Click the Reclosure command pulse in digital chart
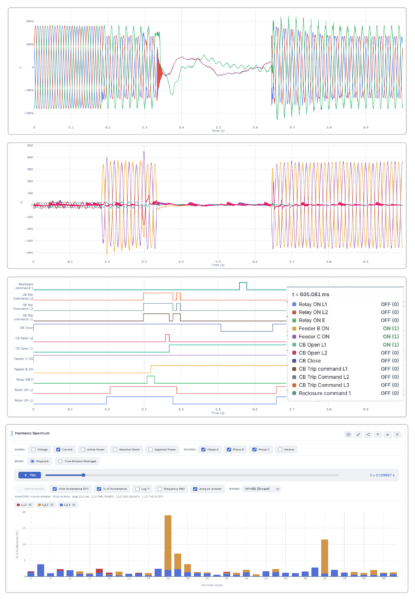This screenshot has height=600, width=415. click(x=243, y=286)
